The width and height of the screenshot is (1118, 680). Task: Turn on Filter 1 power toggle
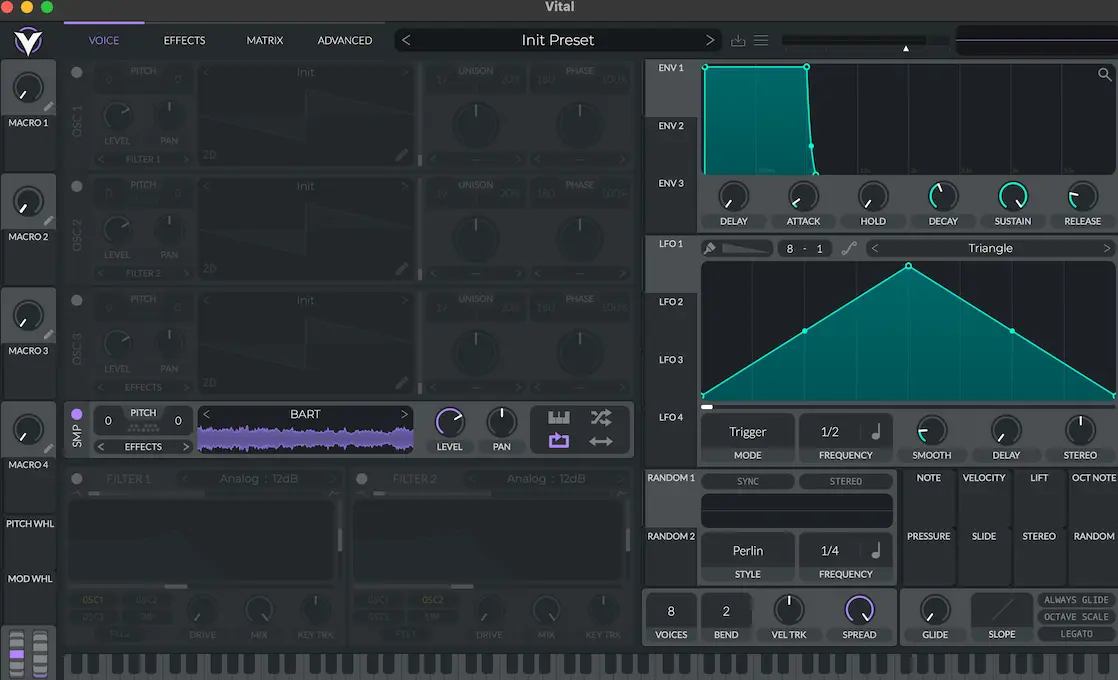(x=77, y=479)
